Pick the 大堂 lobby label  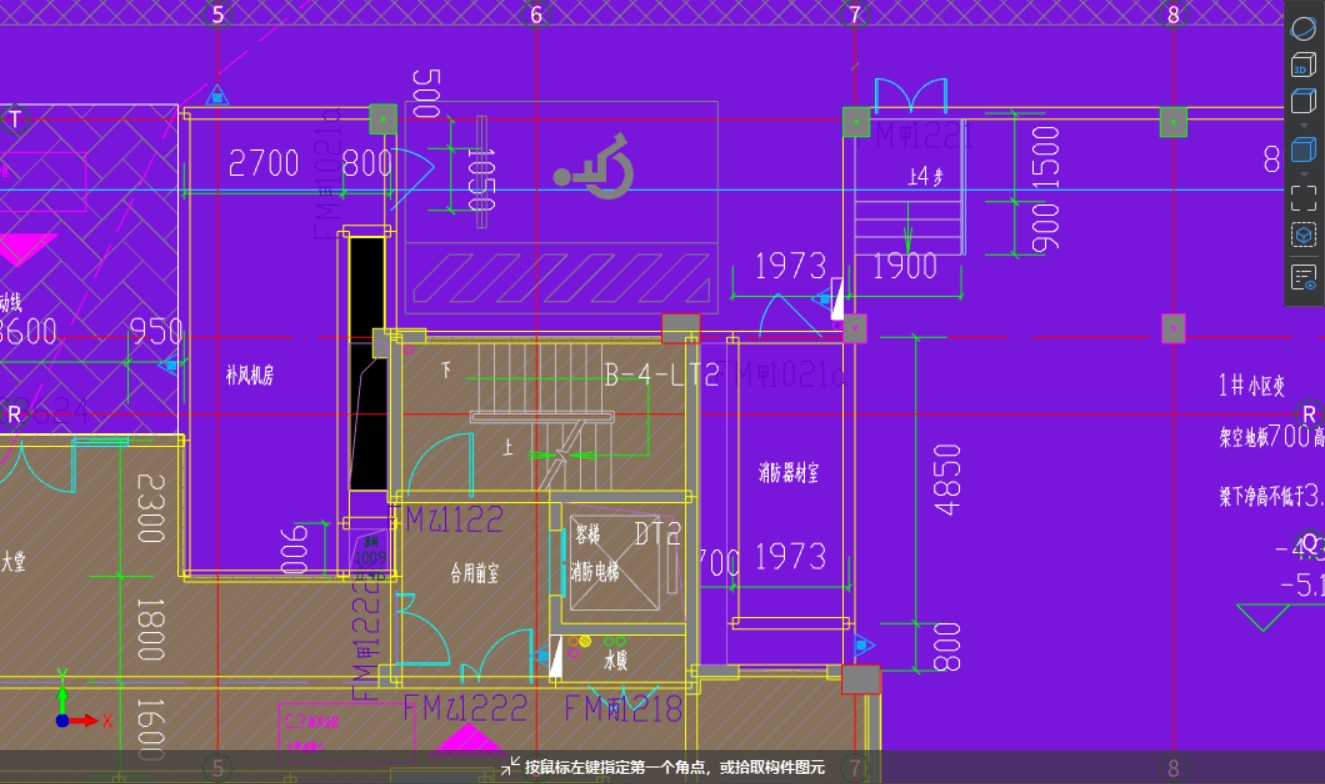coord(13,561)
